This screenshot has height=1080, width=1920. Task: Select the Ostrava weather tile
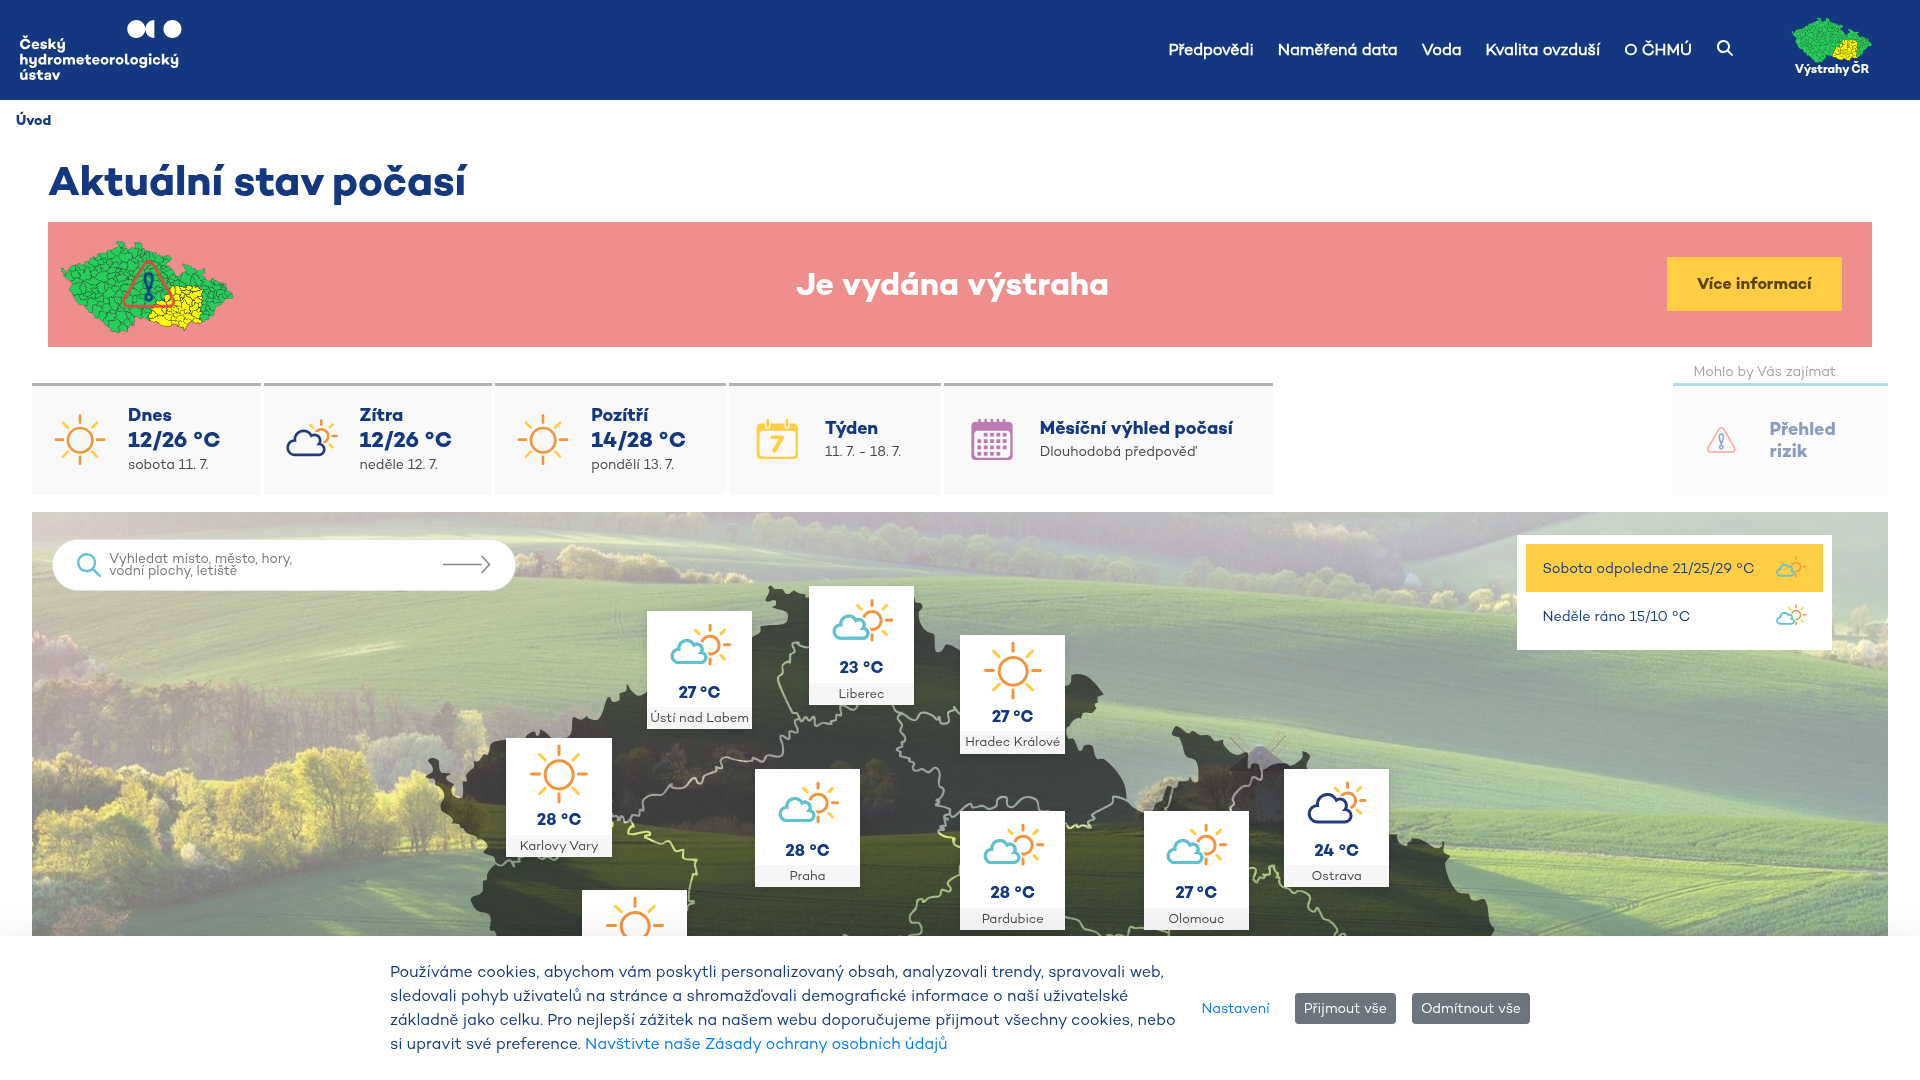pyautogui.click(x=1336, y=828)
